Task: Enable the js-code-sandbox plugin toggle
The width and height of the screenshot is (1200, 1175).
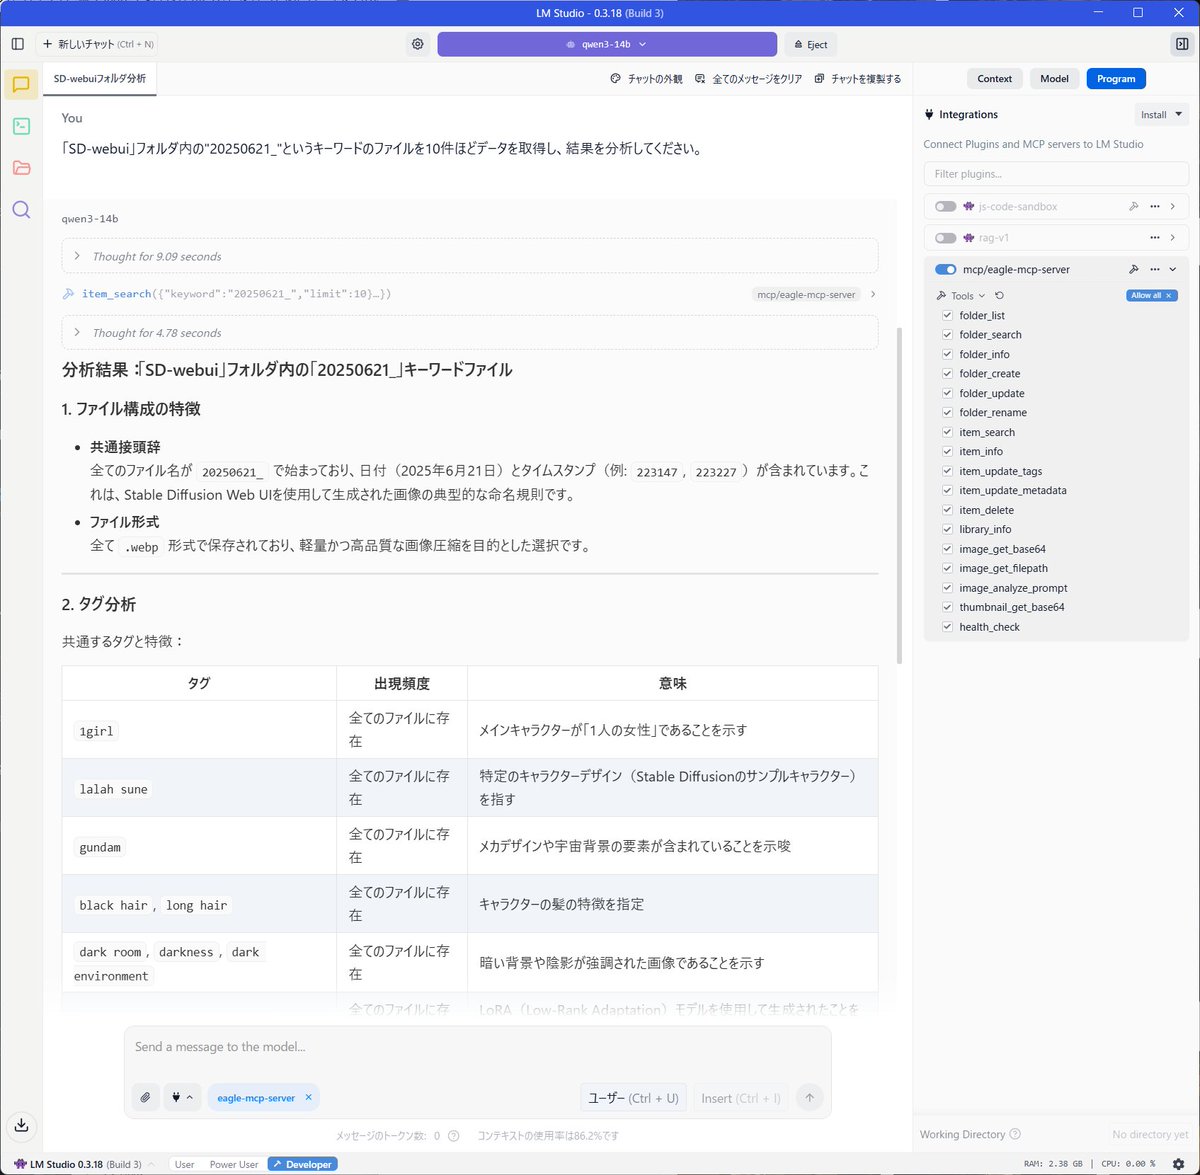Action: click(x=945, y=206)
